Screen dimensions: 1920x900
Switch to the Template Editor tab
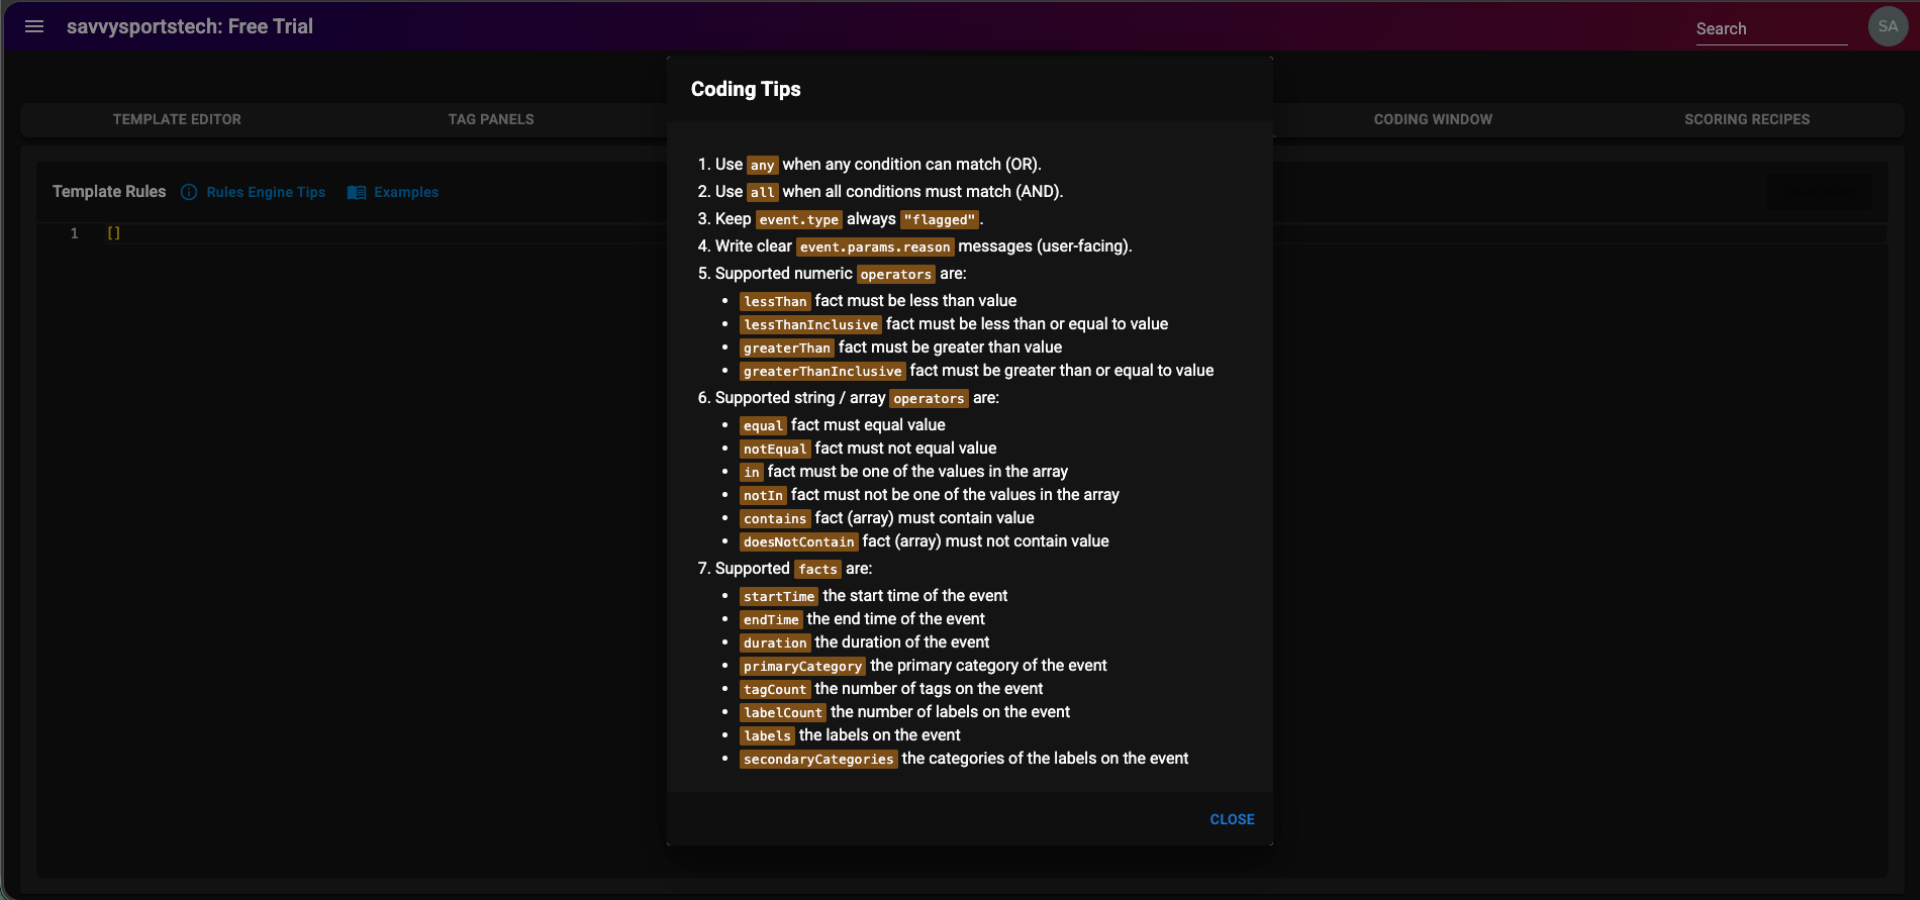tap(177, 119)
